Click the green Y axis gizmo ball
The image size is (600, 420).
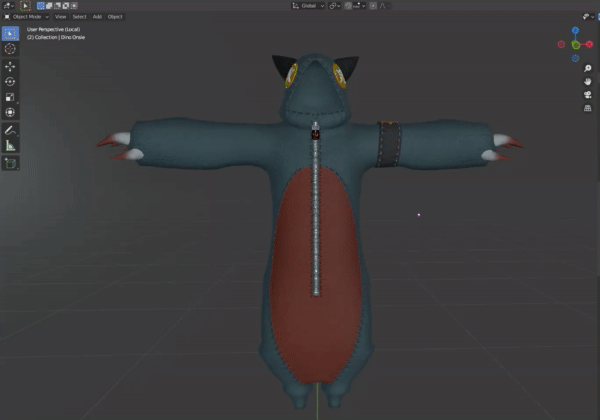tap(576, 45)
